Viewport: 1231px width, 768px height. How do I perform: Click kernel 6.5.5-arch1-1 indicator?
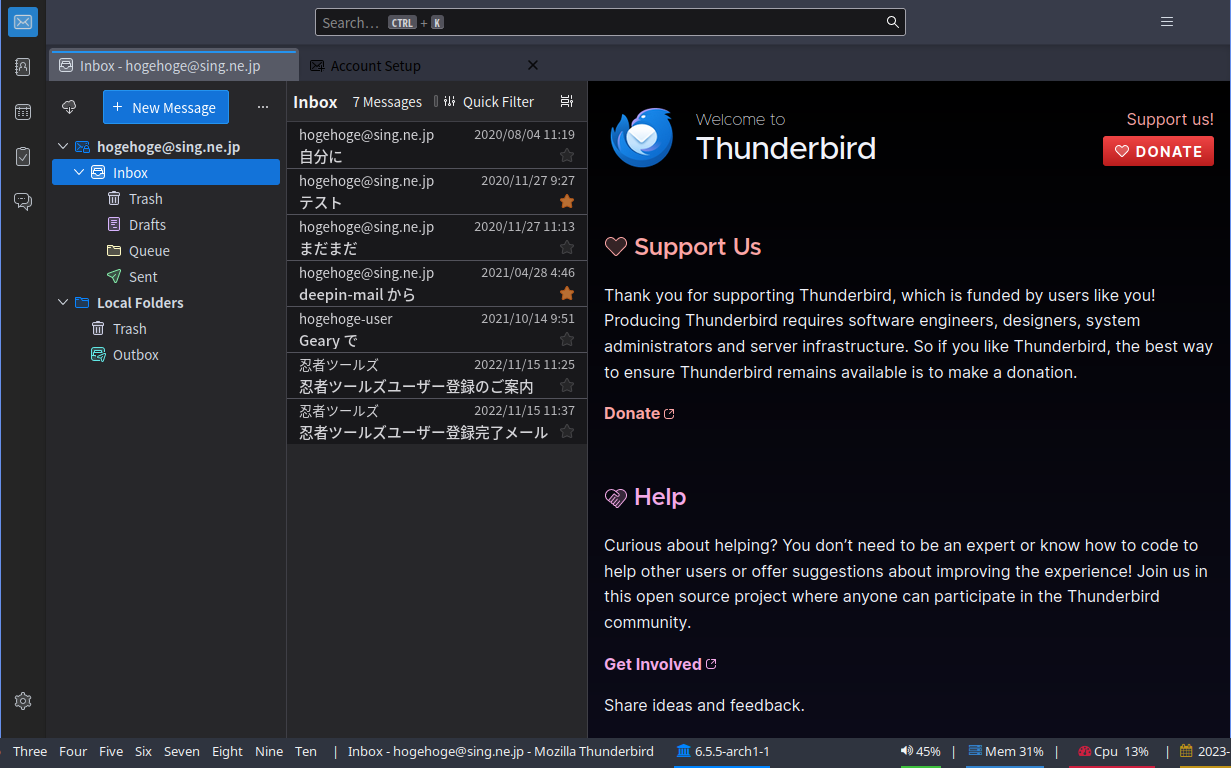pyautogui.click(x=723, y=751)
